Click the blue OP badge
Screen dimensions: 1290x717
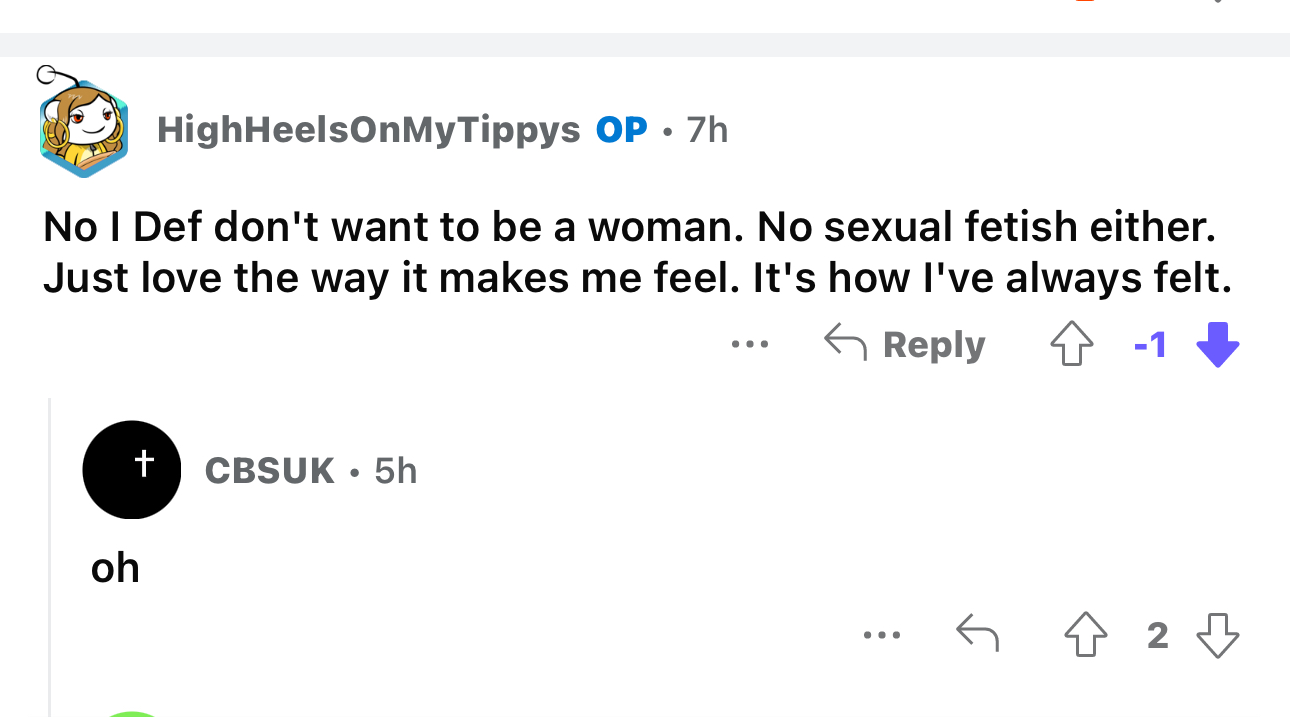point(621,130)
